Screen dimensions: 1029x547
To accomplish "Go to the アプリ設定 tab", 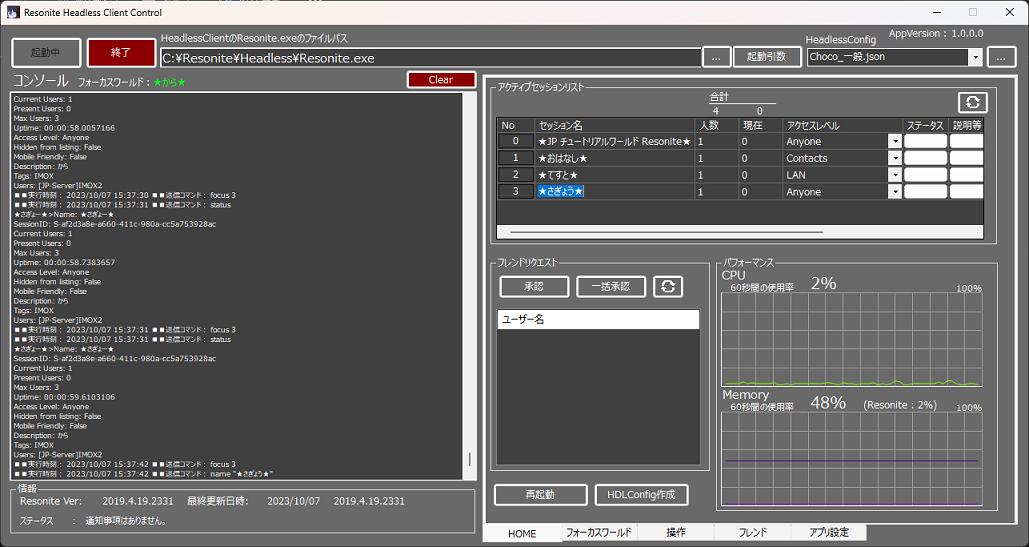I will [829, 533].
